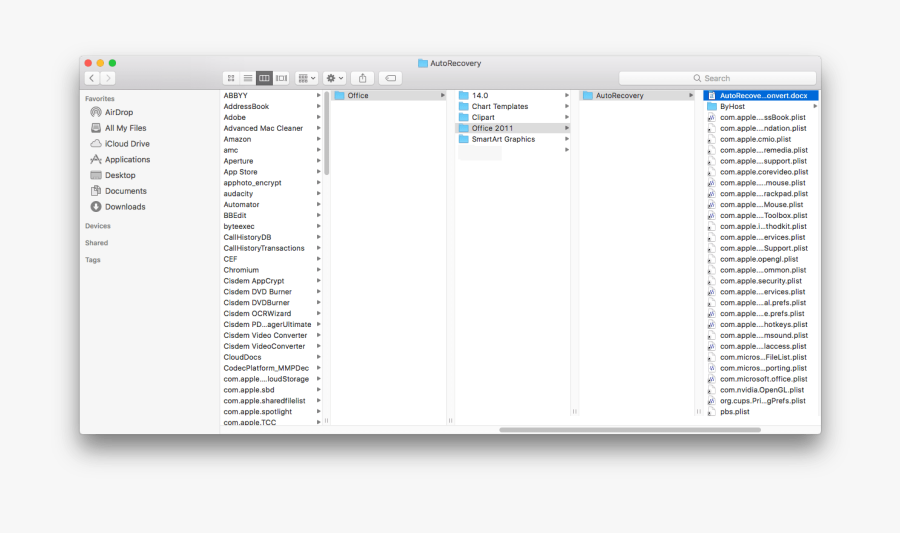Image resolution: width=900 pixels, height=533 pixels.
Task: Click the Share toolbar button
Action: (x=363, y=78)
